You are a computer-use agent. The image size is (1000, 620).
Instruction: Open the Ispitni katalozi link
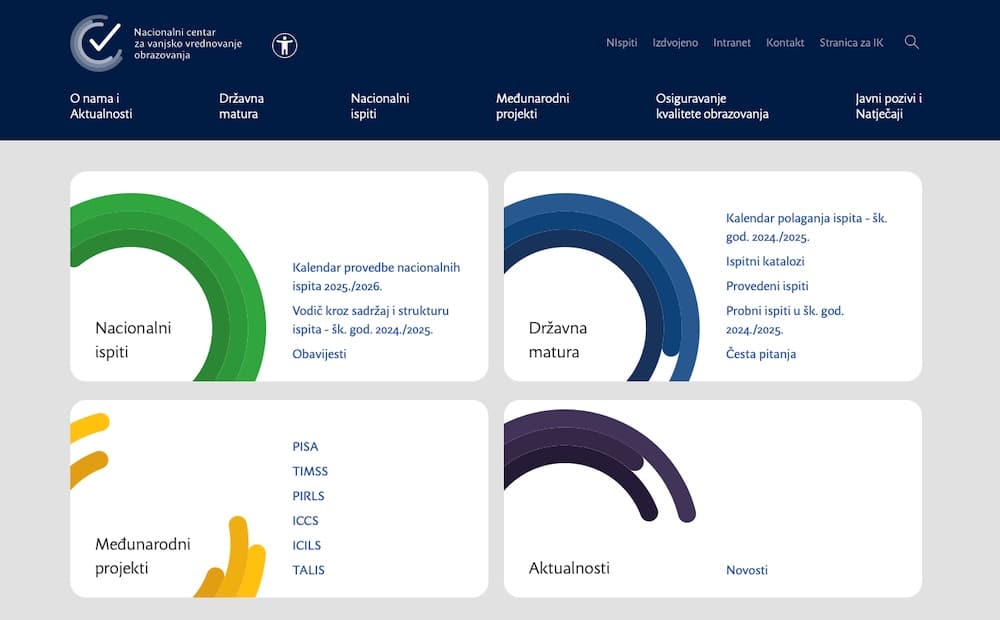765,261
